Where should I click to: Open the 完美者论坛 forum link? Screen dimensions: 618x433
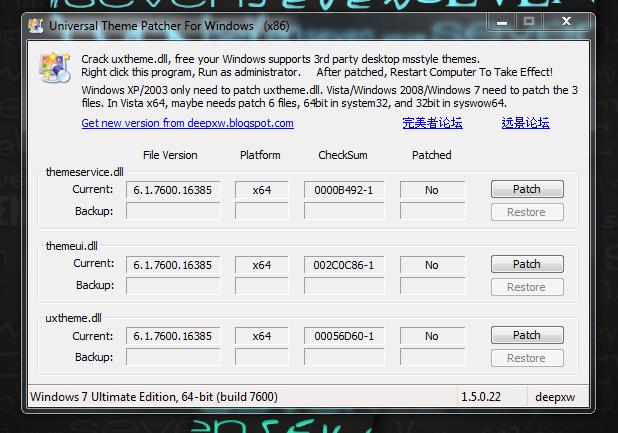coord(432,123)
